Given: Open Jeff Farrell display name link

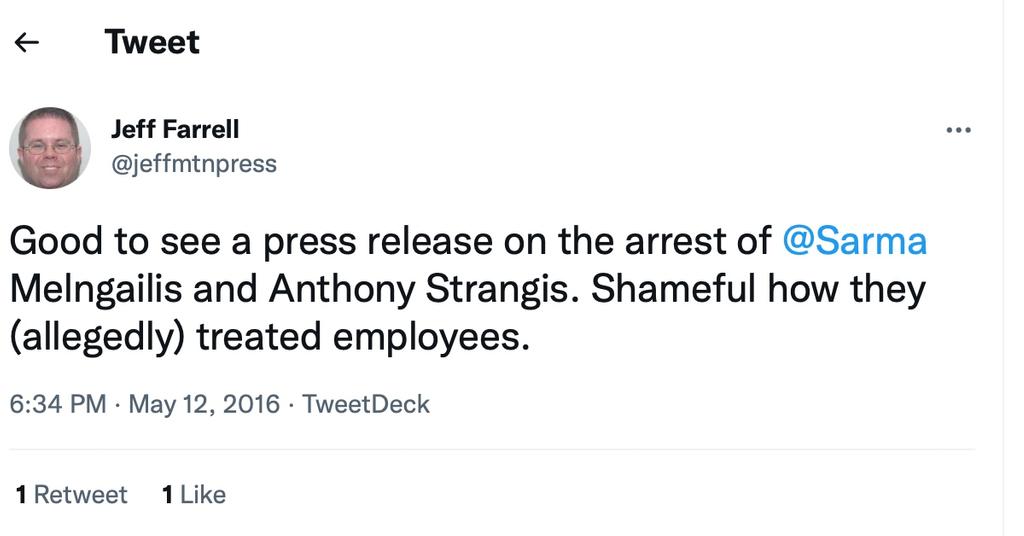Looking at the screenshot, I should click(175, 129).
